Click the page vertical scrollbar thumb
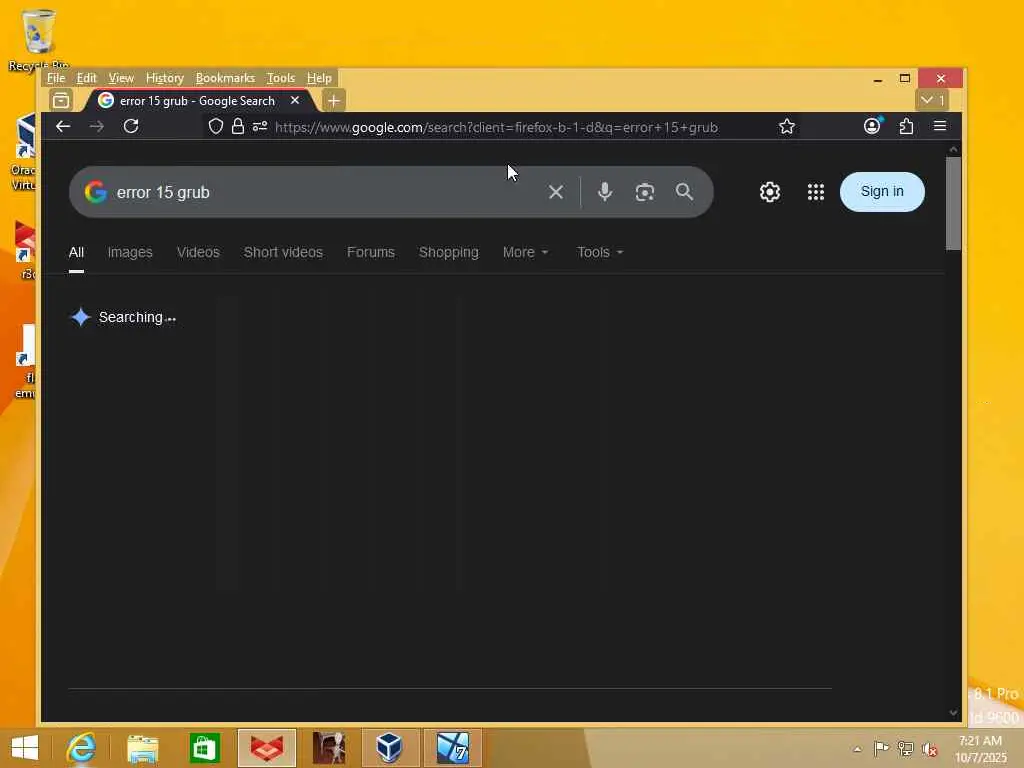Image resolution: width=1024 pixels, height=768 pixels. [953, 202]
